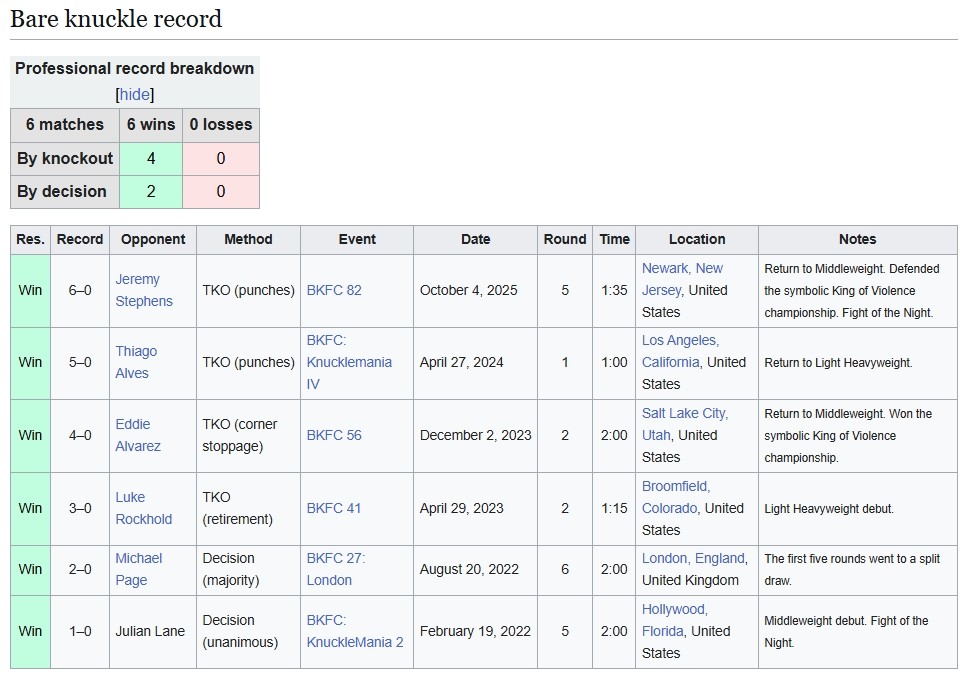This screenshot has height=681, width=966.
Task: Select the August 20, 2022 date cell
Action: click(x=476, y=569)
